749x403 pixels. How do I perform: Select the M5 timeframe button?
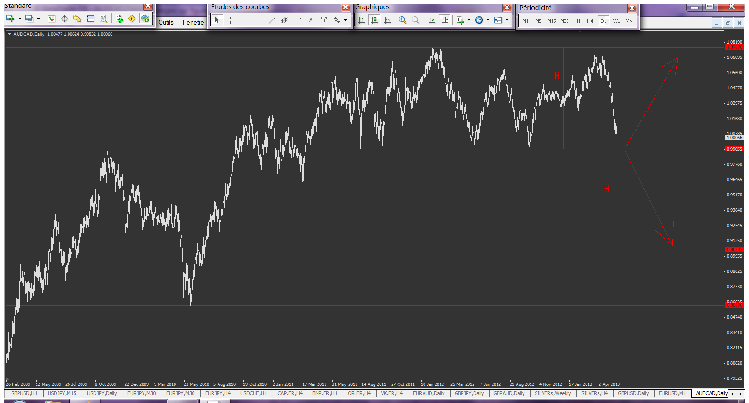pyautogui.click(x=538, y=21)
